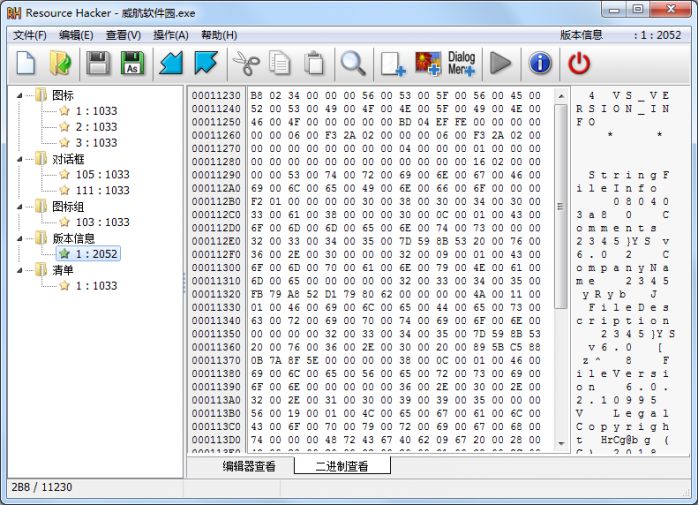Open a file with the folder icon
The image size is (698, 505).
60,63
